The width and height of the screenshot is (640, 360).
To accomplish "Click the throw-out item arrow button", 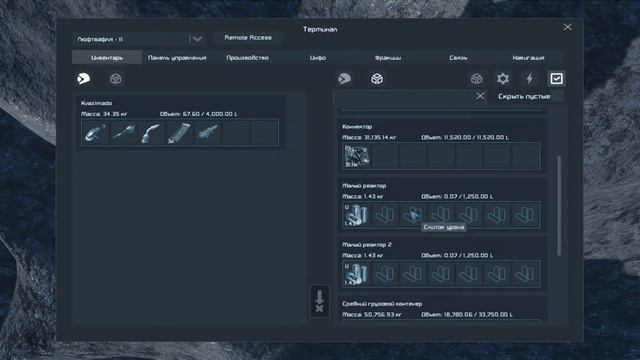I will click(320, 301).
